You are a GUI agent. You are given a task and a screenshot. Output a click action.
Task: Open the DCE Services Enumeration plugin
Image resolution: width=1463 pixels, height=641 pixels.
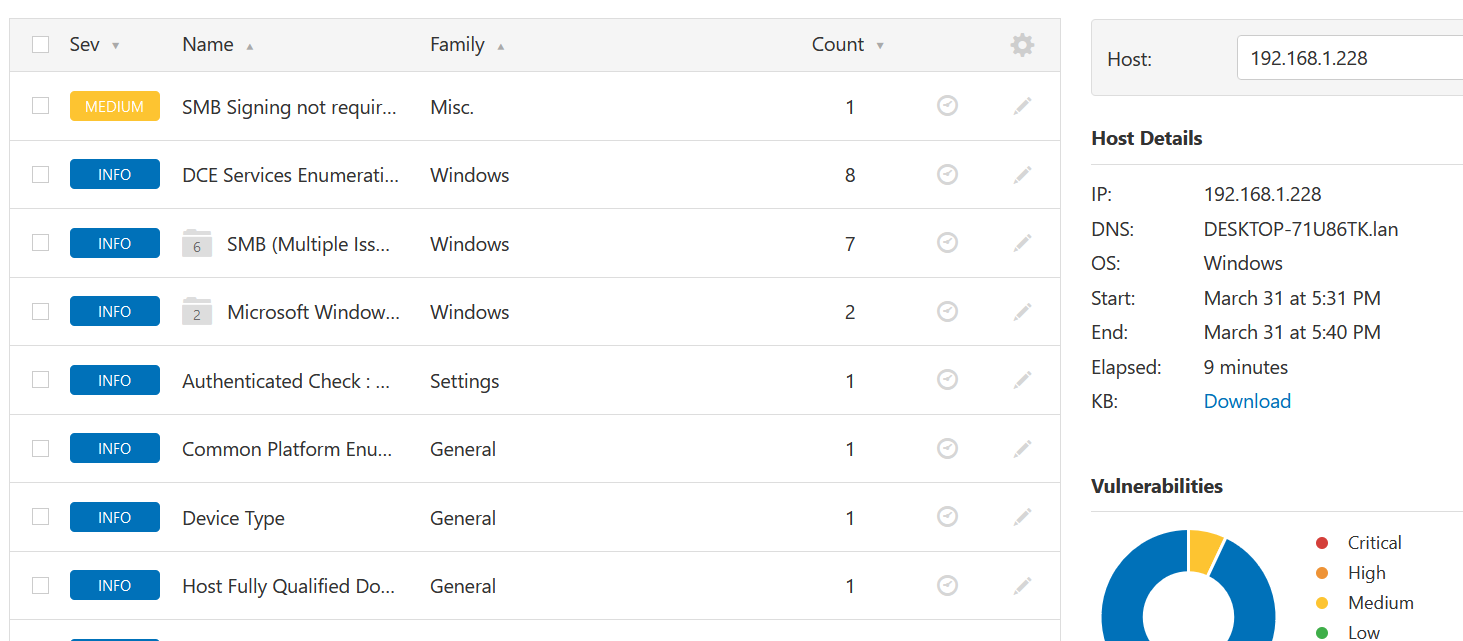pyautogui.click(x=290, y=175)
